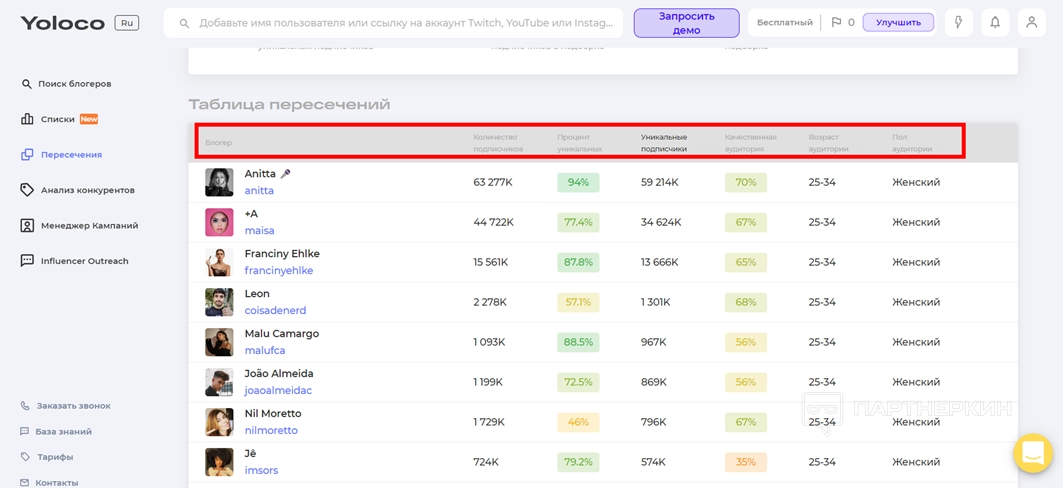Image resolution: width=1063 pixels, height=488 pixels.
Task: Open Списки in the sidebar
Action: 58,119
